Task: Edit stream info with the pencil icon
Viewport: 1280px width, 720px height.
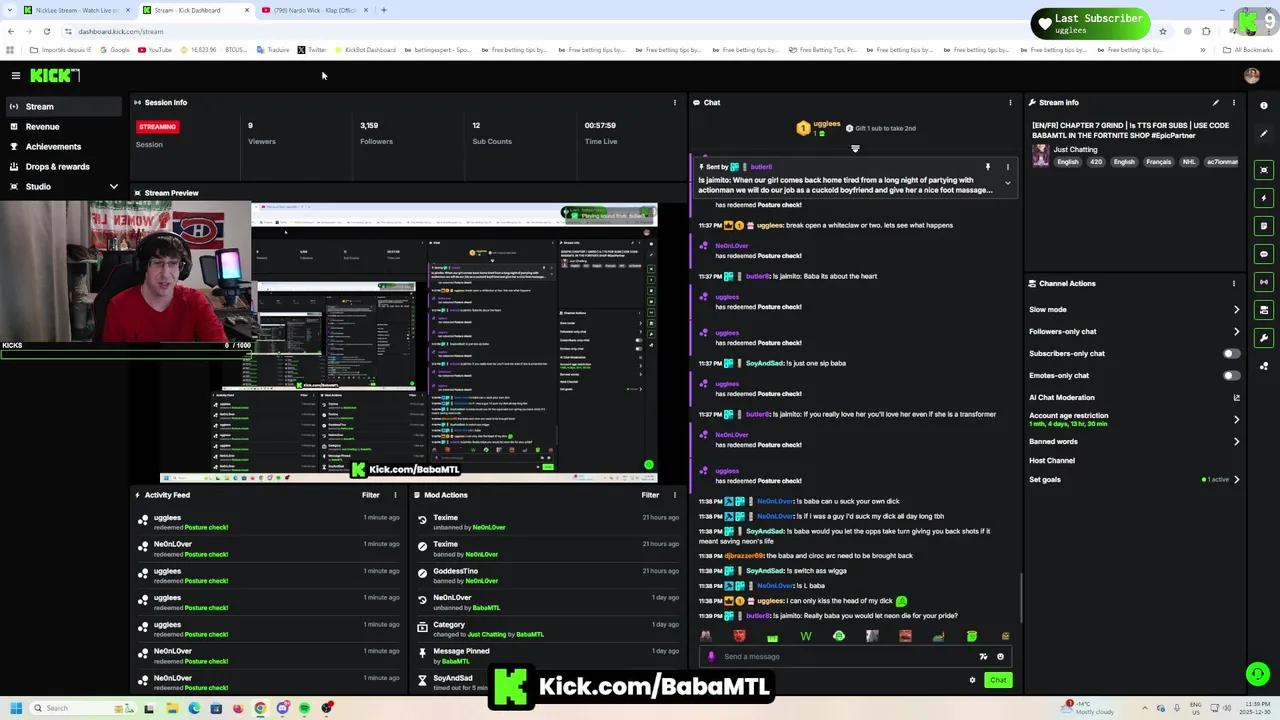Action: [x=1216, y=102]
